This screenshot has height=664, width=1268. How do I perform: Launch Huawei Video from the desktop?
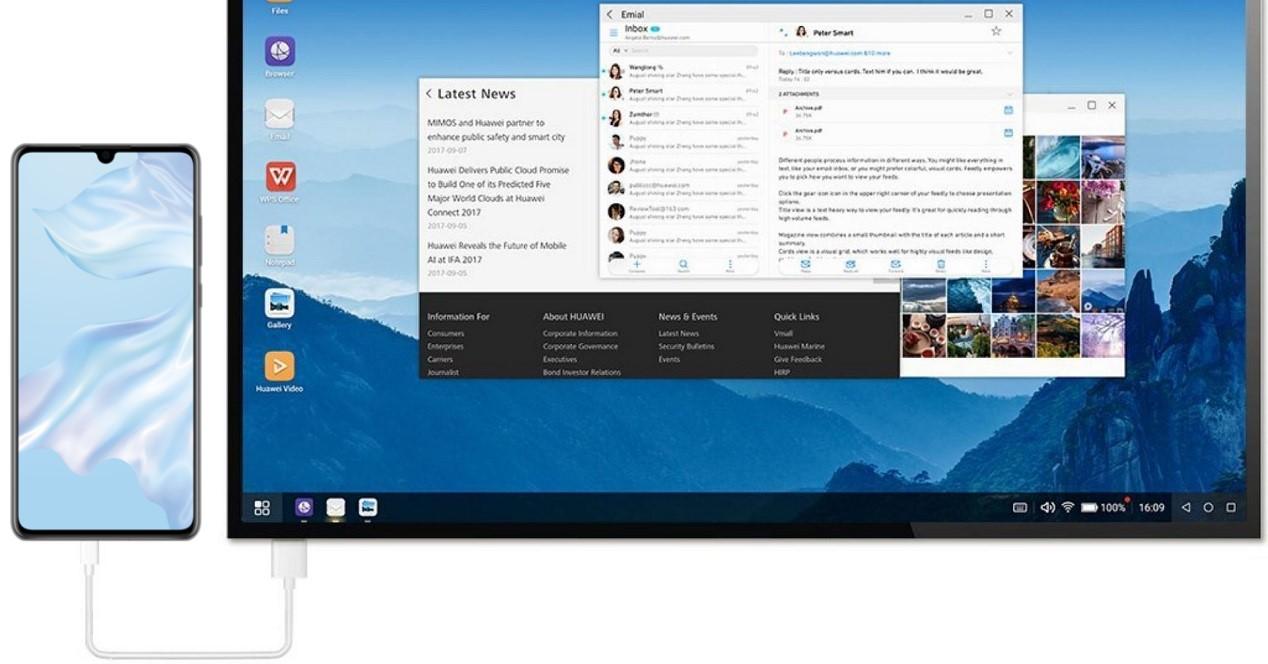coord(279,366)
